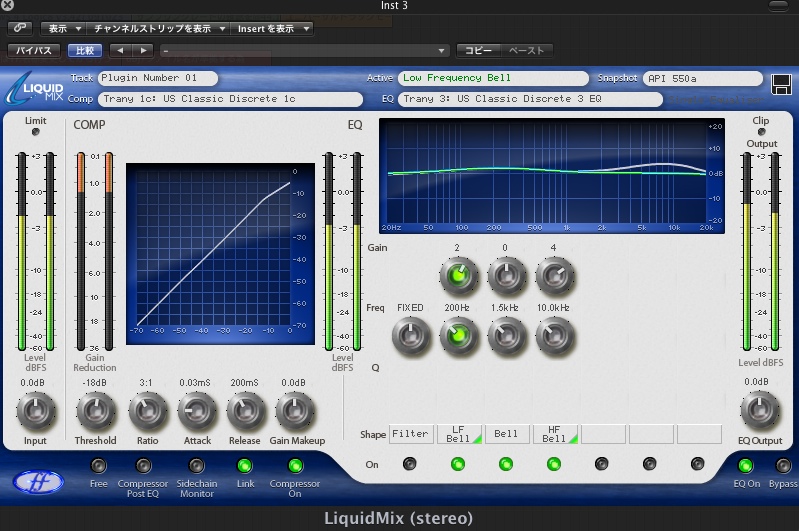
Task: Toggle the Compressor On switch
Action: point(296,465)
